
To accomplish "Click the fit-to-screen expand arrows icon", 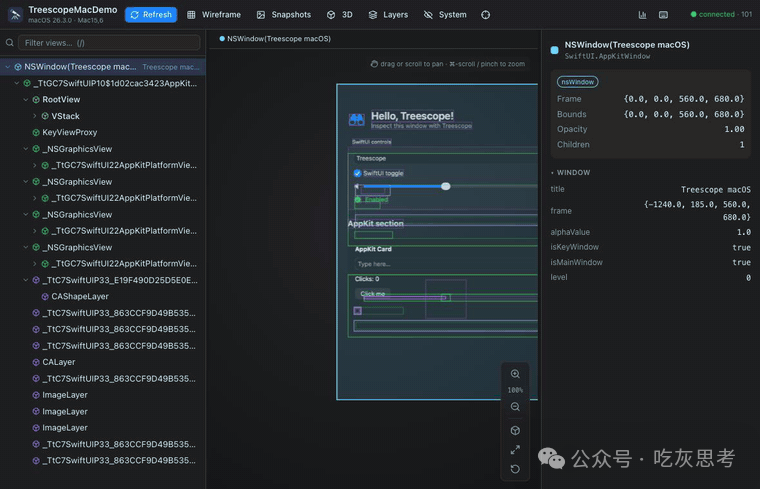I will 515,450.
